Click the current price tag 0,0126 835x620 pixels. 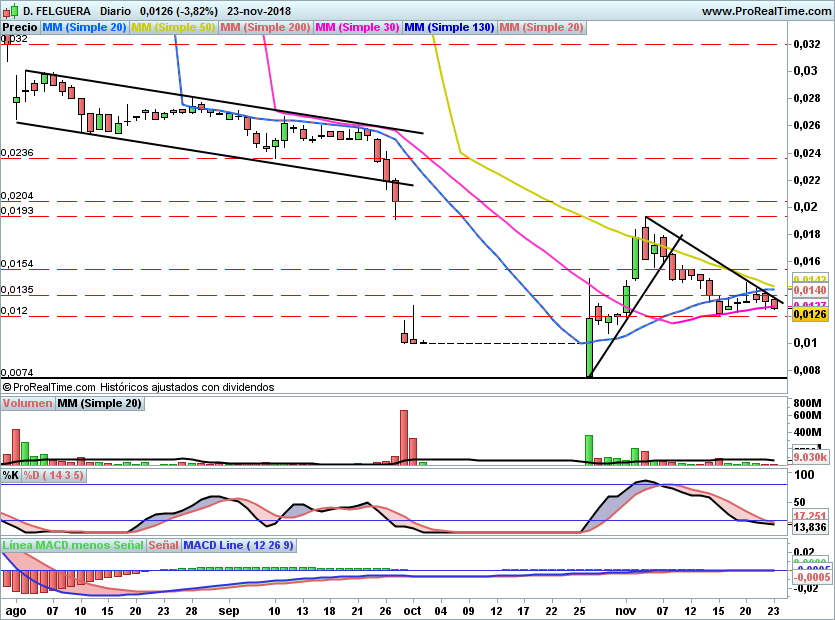[808, 314]
